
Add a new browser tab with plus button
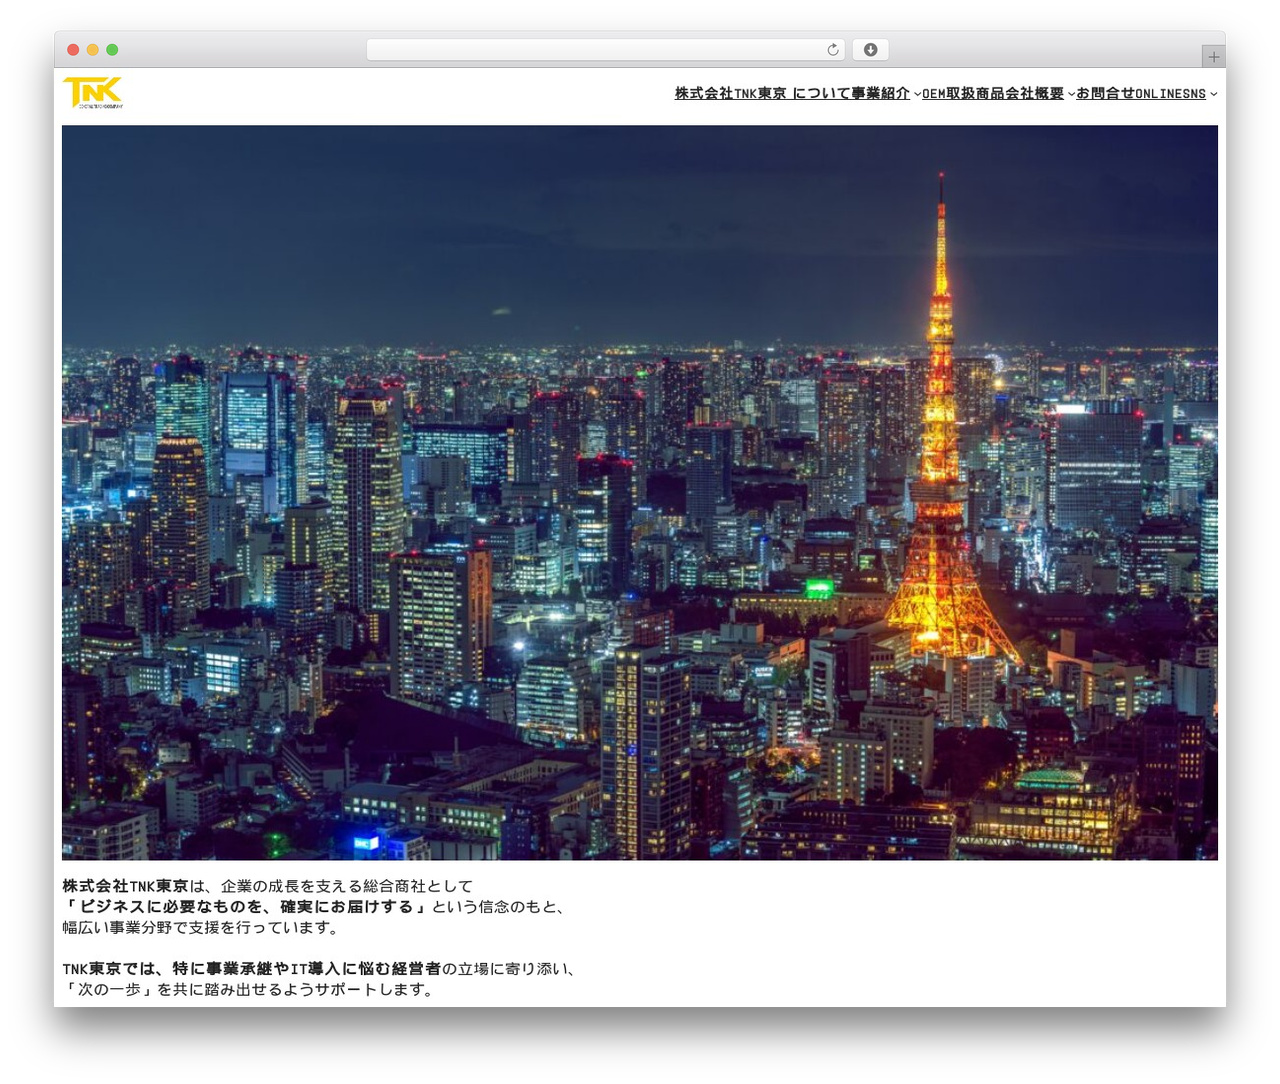1214,57
